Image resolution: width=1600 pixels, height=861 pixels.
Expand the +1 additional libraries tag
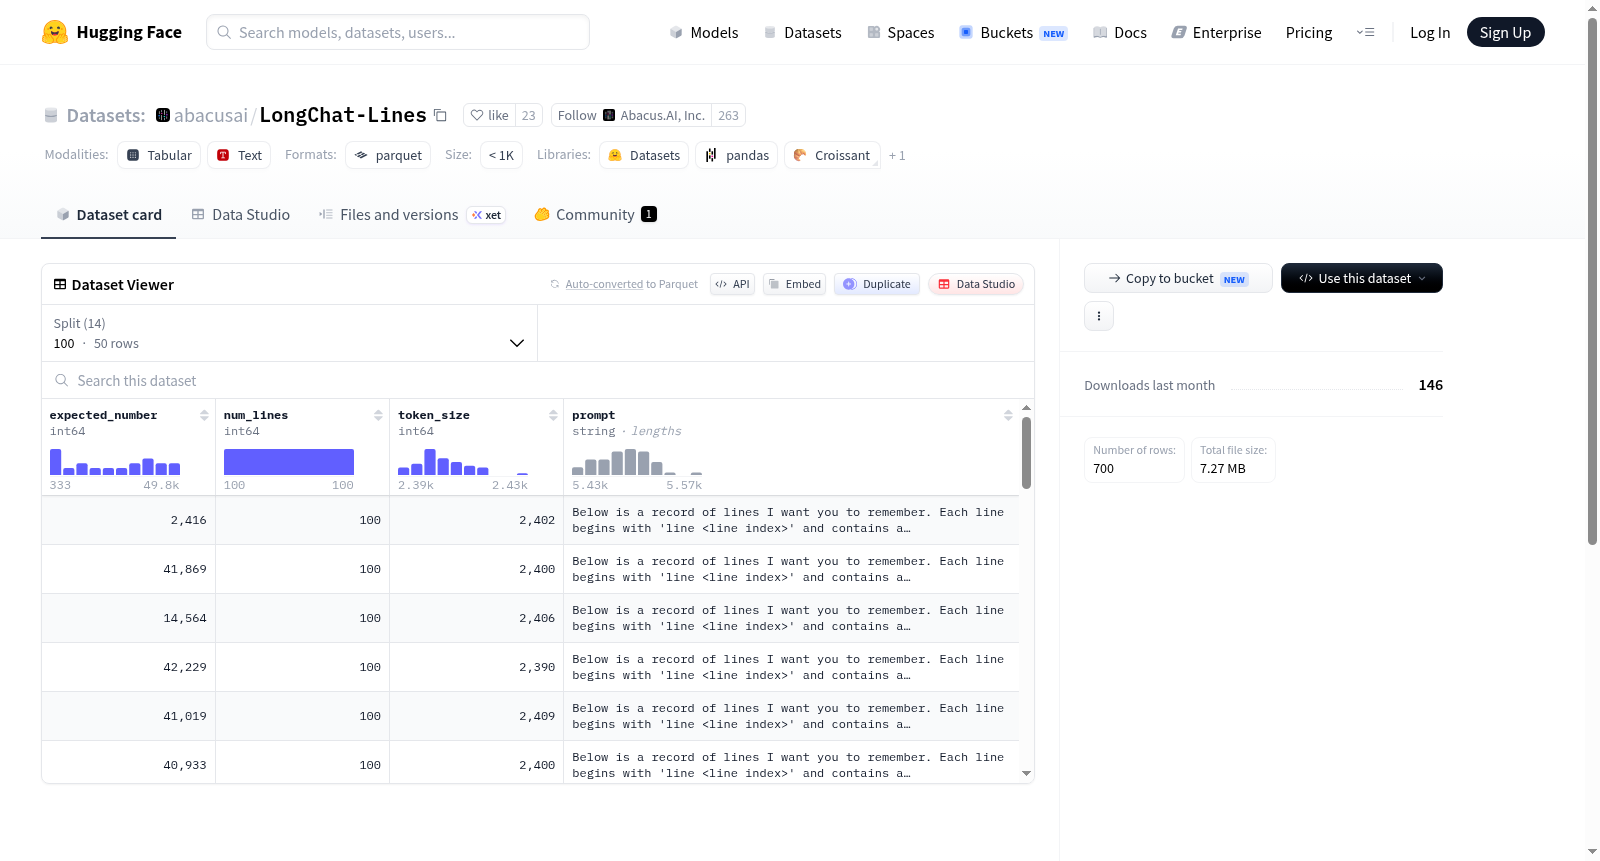897,155
